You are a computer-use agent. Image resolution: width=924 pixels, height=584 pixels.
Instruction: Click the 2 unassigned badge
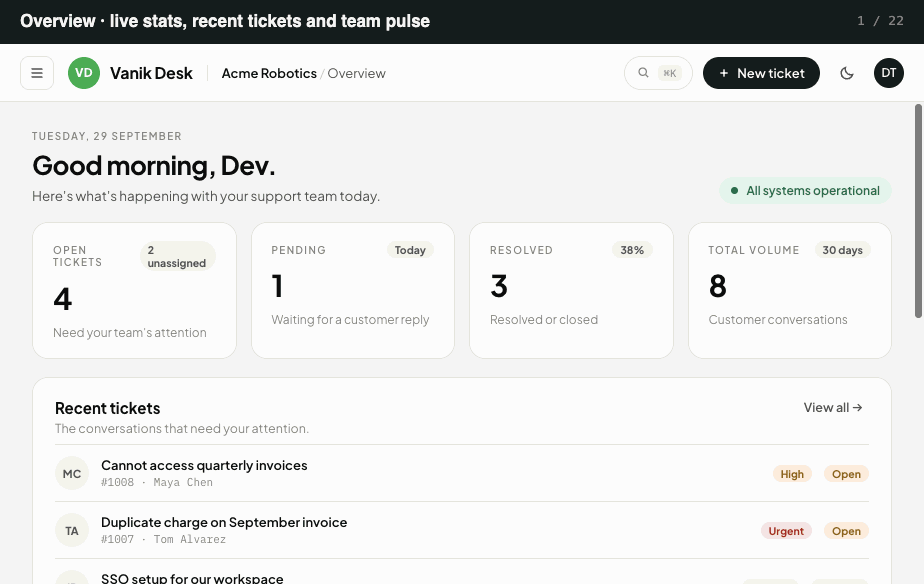click(177, 256)
